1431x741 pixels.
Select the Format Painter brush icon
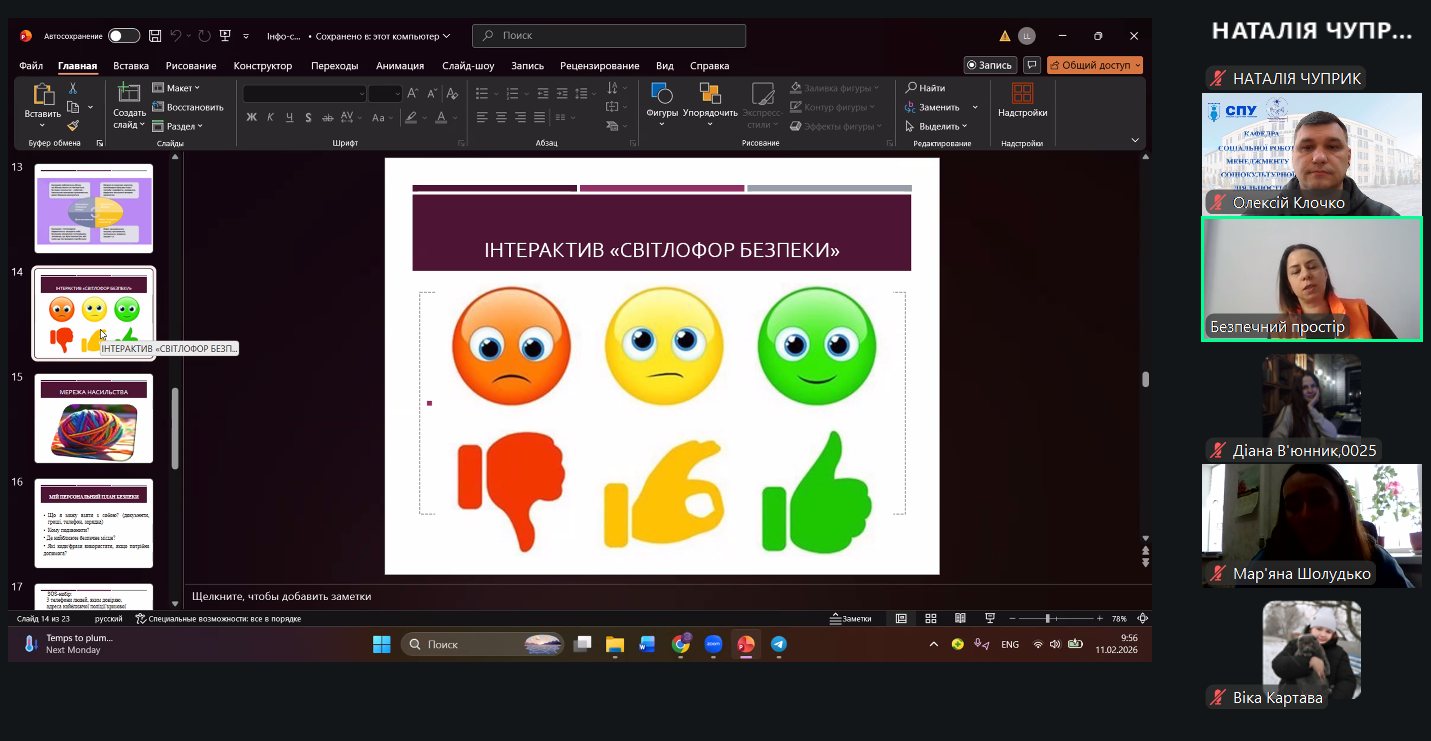point(73,126)
